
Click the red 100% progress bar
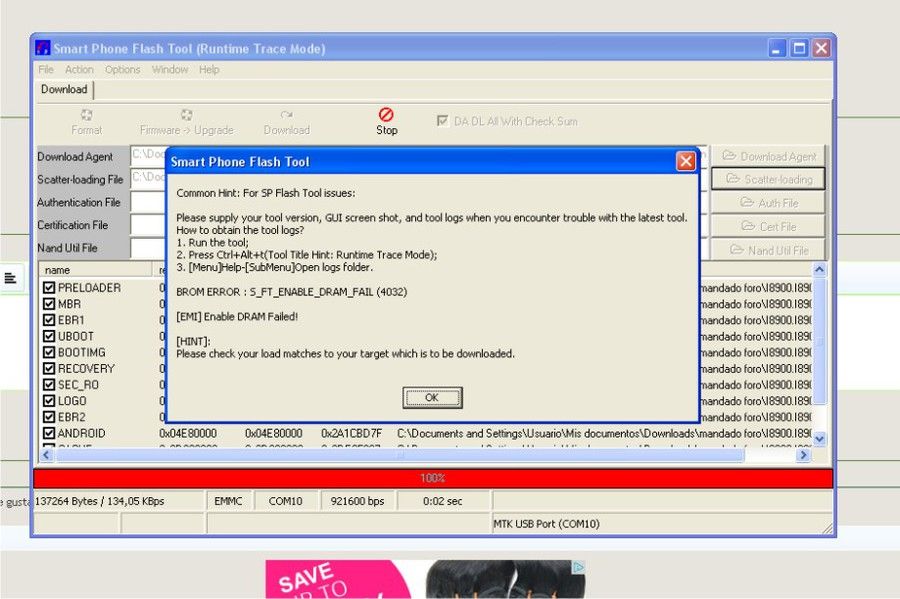[x=433, y=478]
